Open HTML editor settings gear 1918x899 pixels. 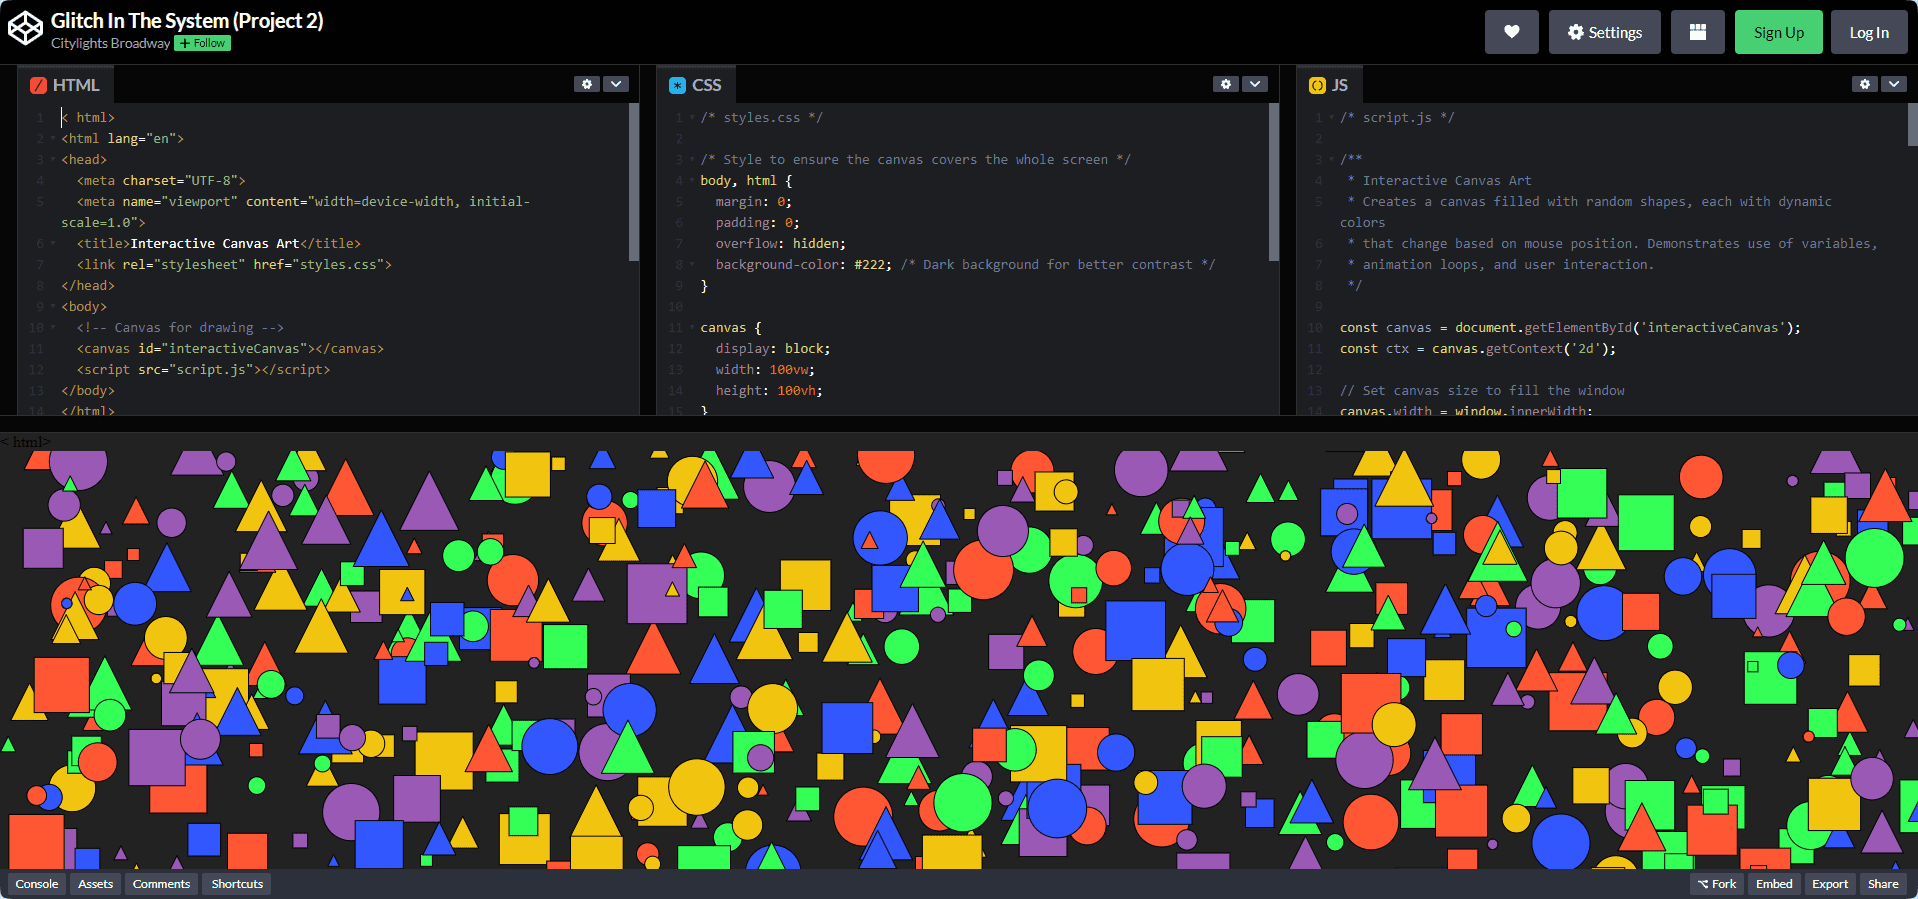coord(587,84)
